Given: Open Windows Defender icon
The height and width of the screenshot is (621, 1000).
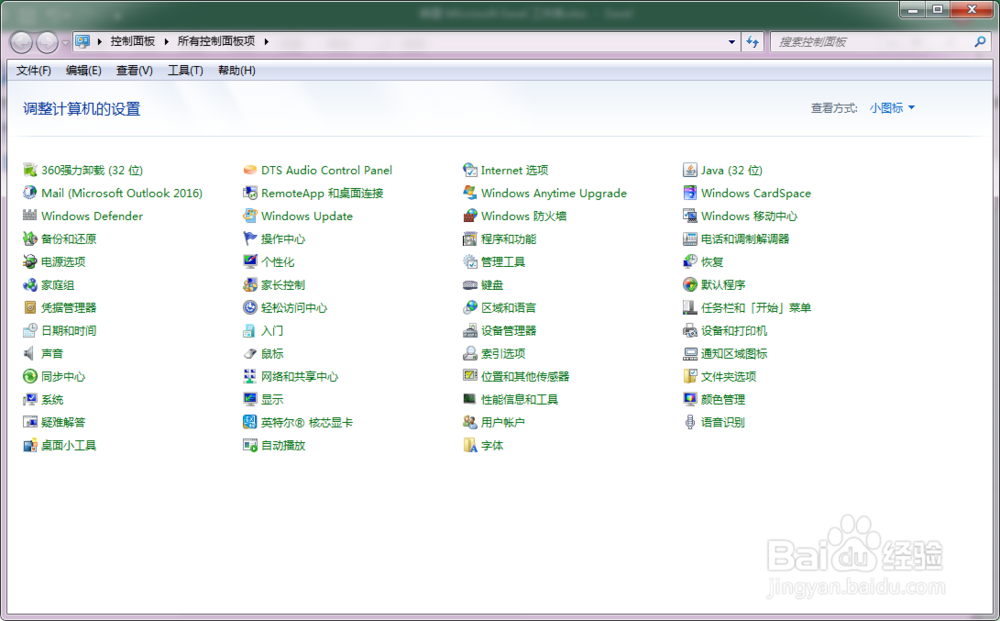Looking at the screenshot, I should pos(30,216).
